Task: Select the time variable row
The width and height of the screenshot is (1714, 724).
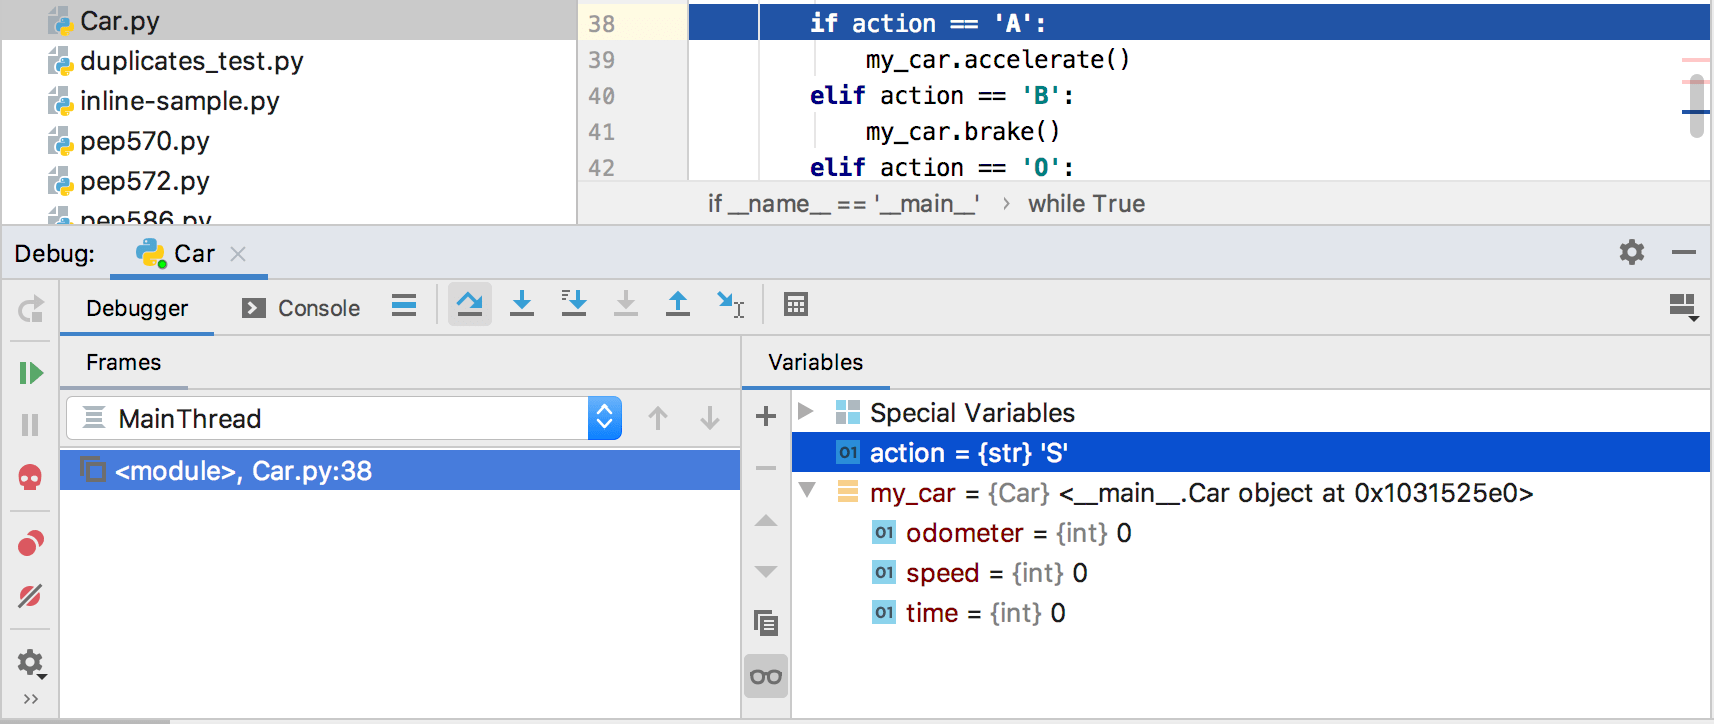Action: pyautogui.click(x=1251, y=612)
